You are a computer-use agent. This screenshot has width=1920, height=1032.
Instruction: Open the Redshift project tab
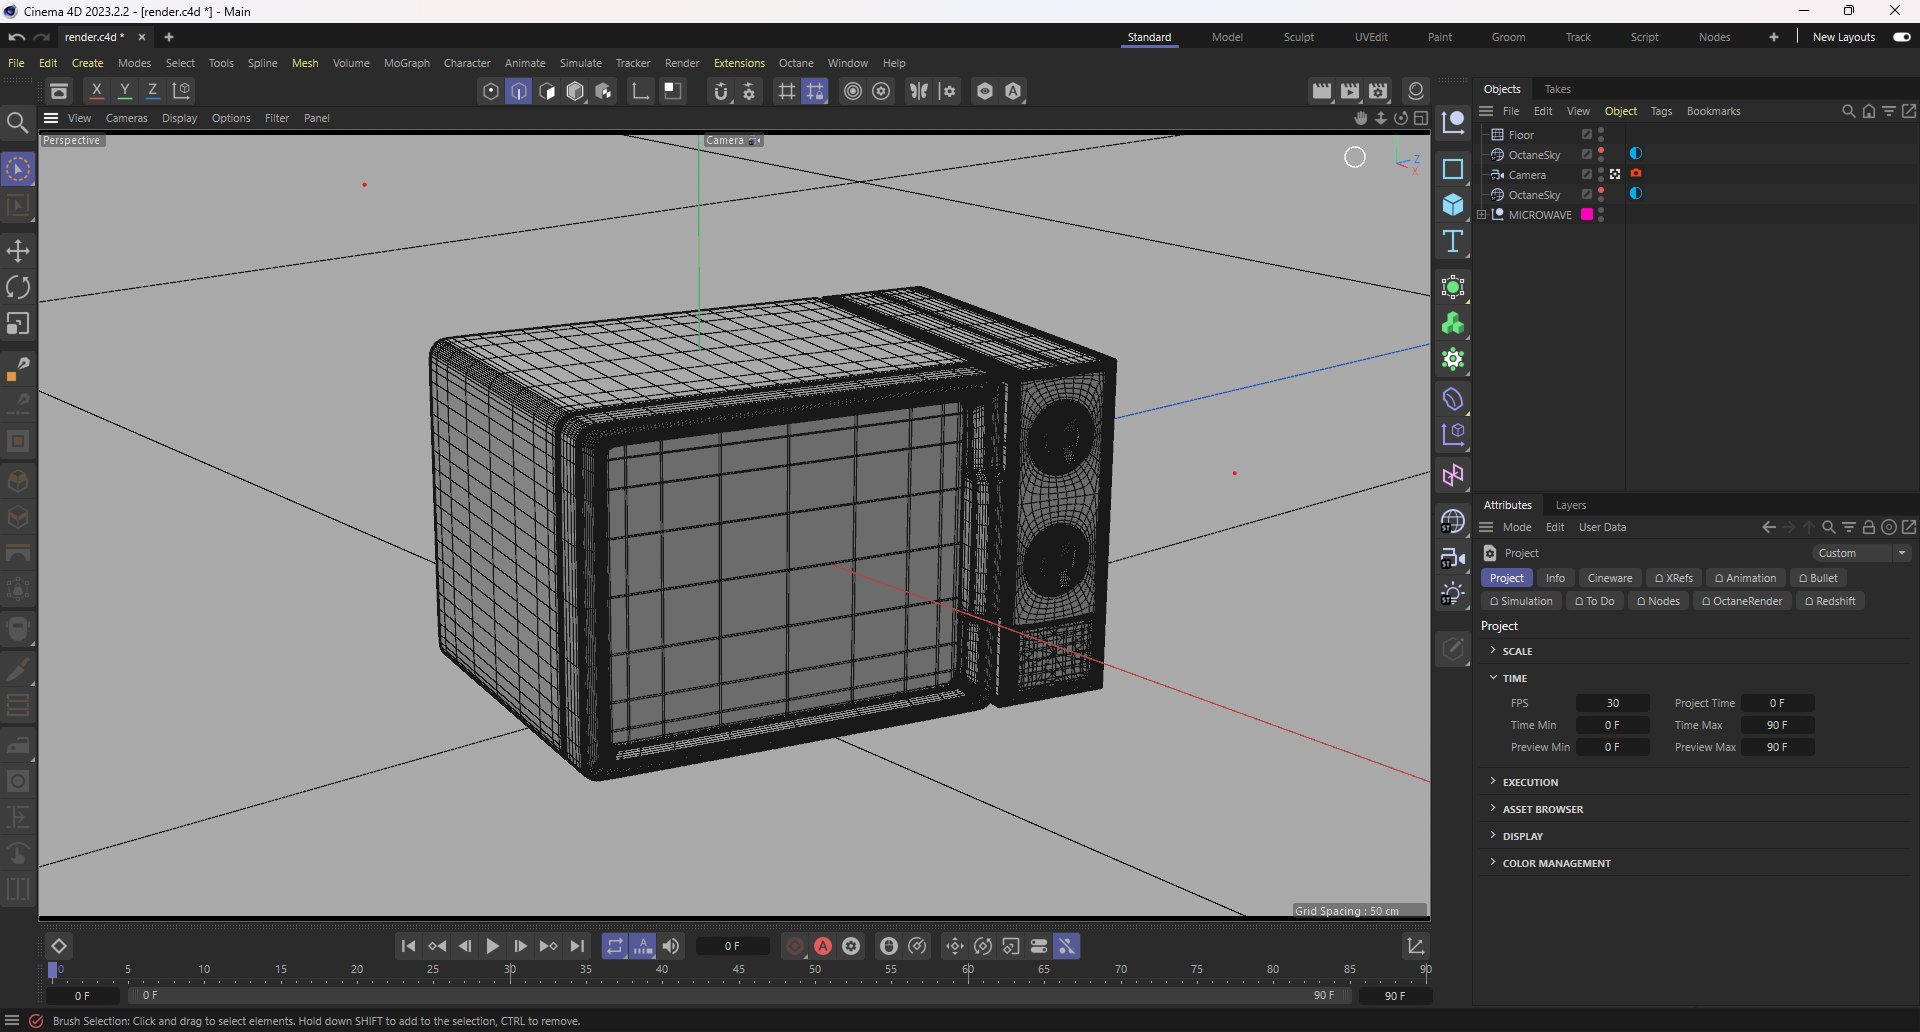(x=1830, y=601)
